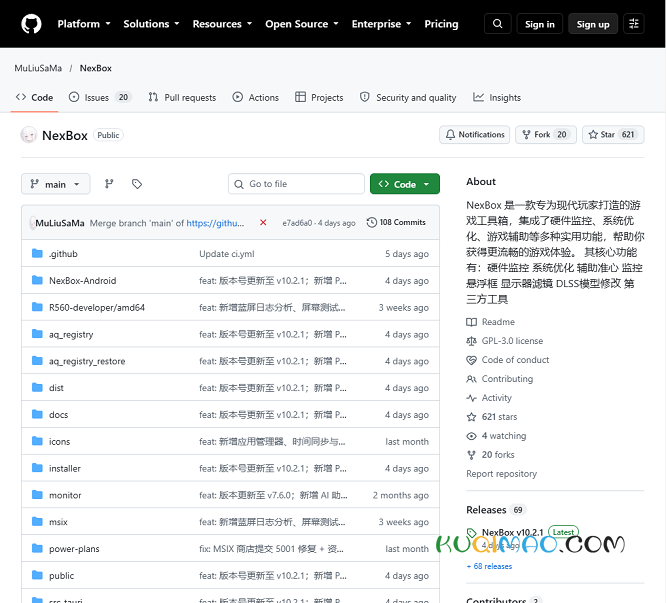Open the power-plans folder icon
The image size is (666, 603).
click(x=37, y=548)
